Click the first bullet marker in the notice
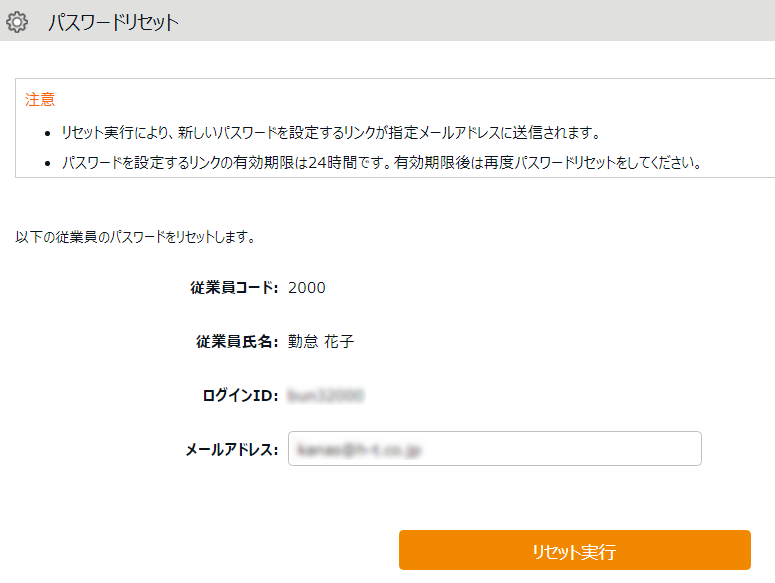Screen dimensions: 775x583 [x=50, y=133]
